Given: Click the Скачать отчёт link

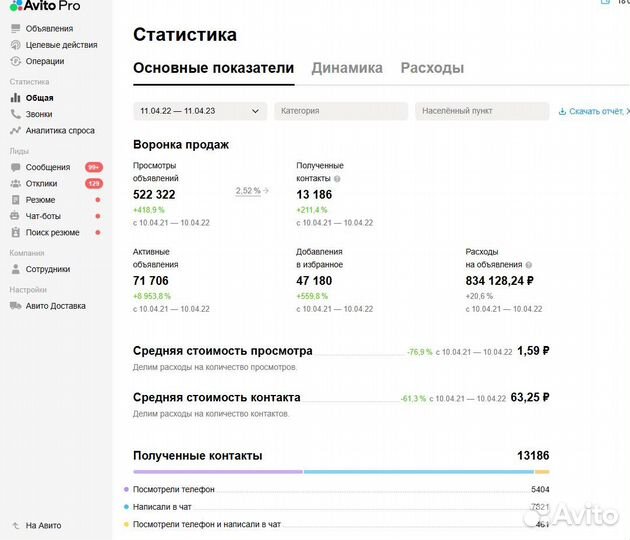Looking at the screenshot, I should coord(596,111).
